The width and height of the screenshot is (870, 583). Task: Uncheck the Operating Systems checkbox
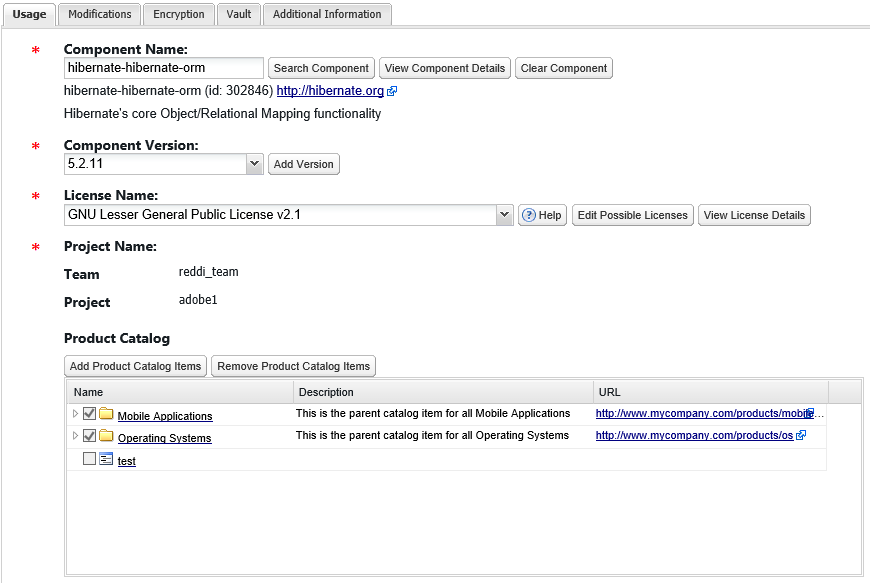(x=90, y=436)
